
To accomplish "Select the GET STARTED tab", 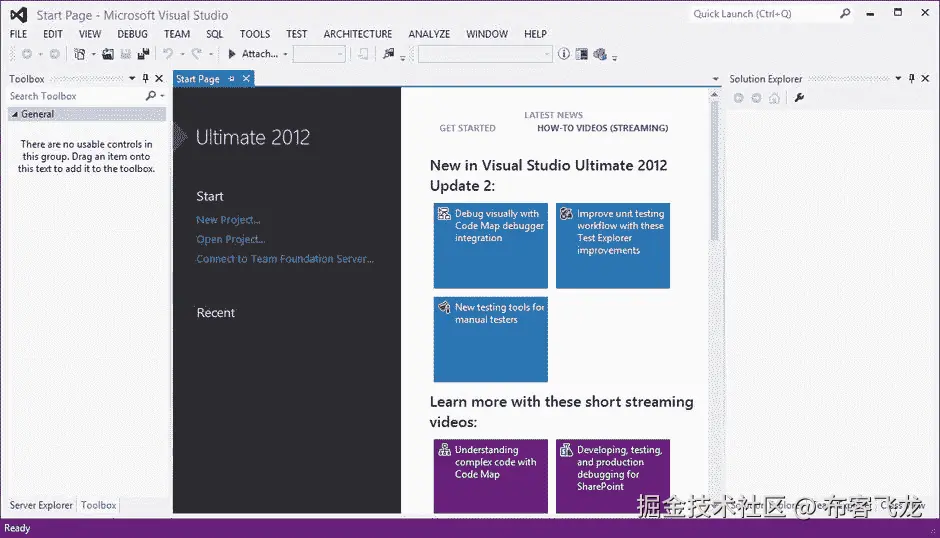I will [468, 128].
